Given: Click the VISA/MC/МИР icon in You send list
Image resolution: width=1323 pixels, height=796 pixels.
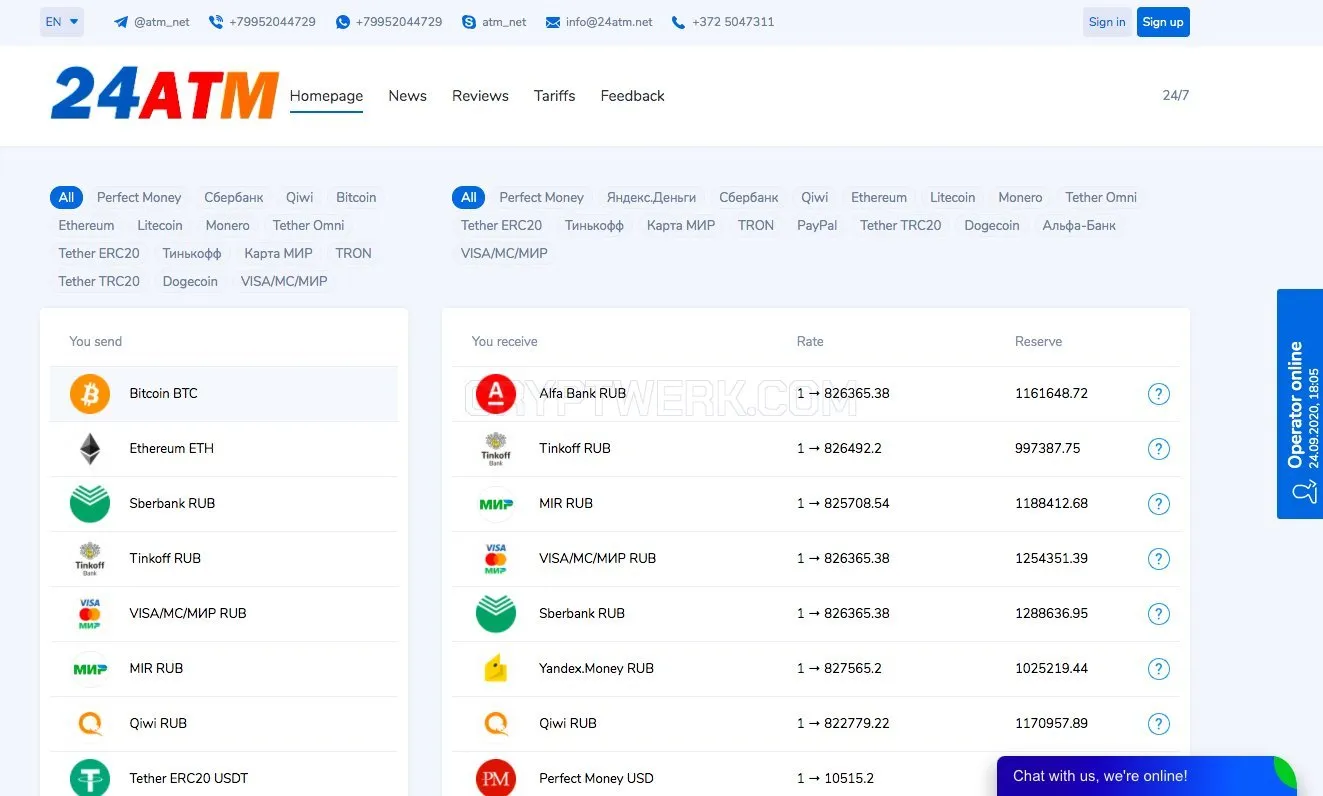Looking at the screenshot, I should coord(90,614).
